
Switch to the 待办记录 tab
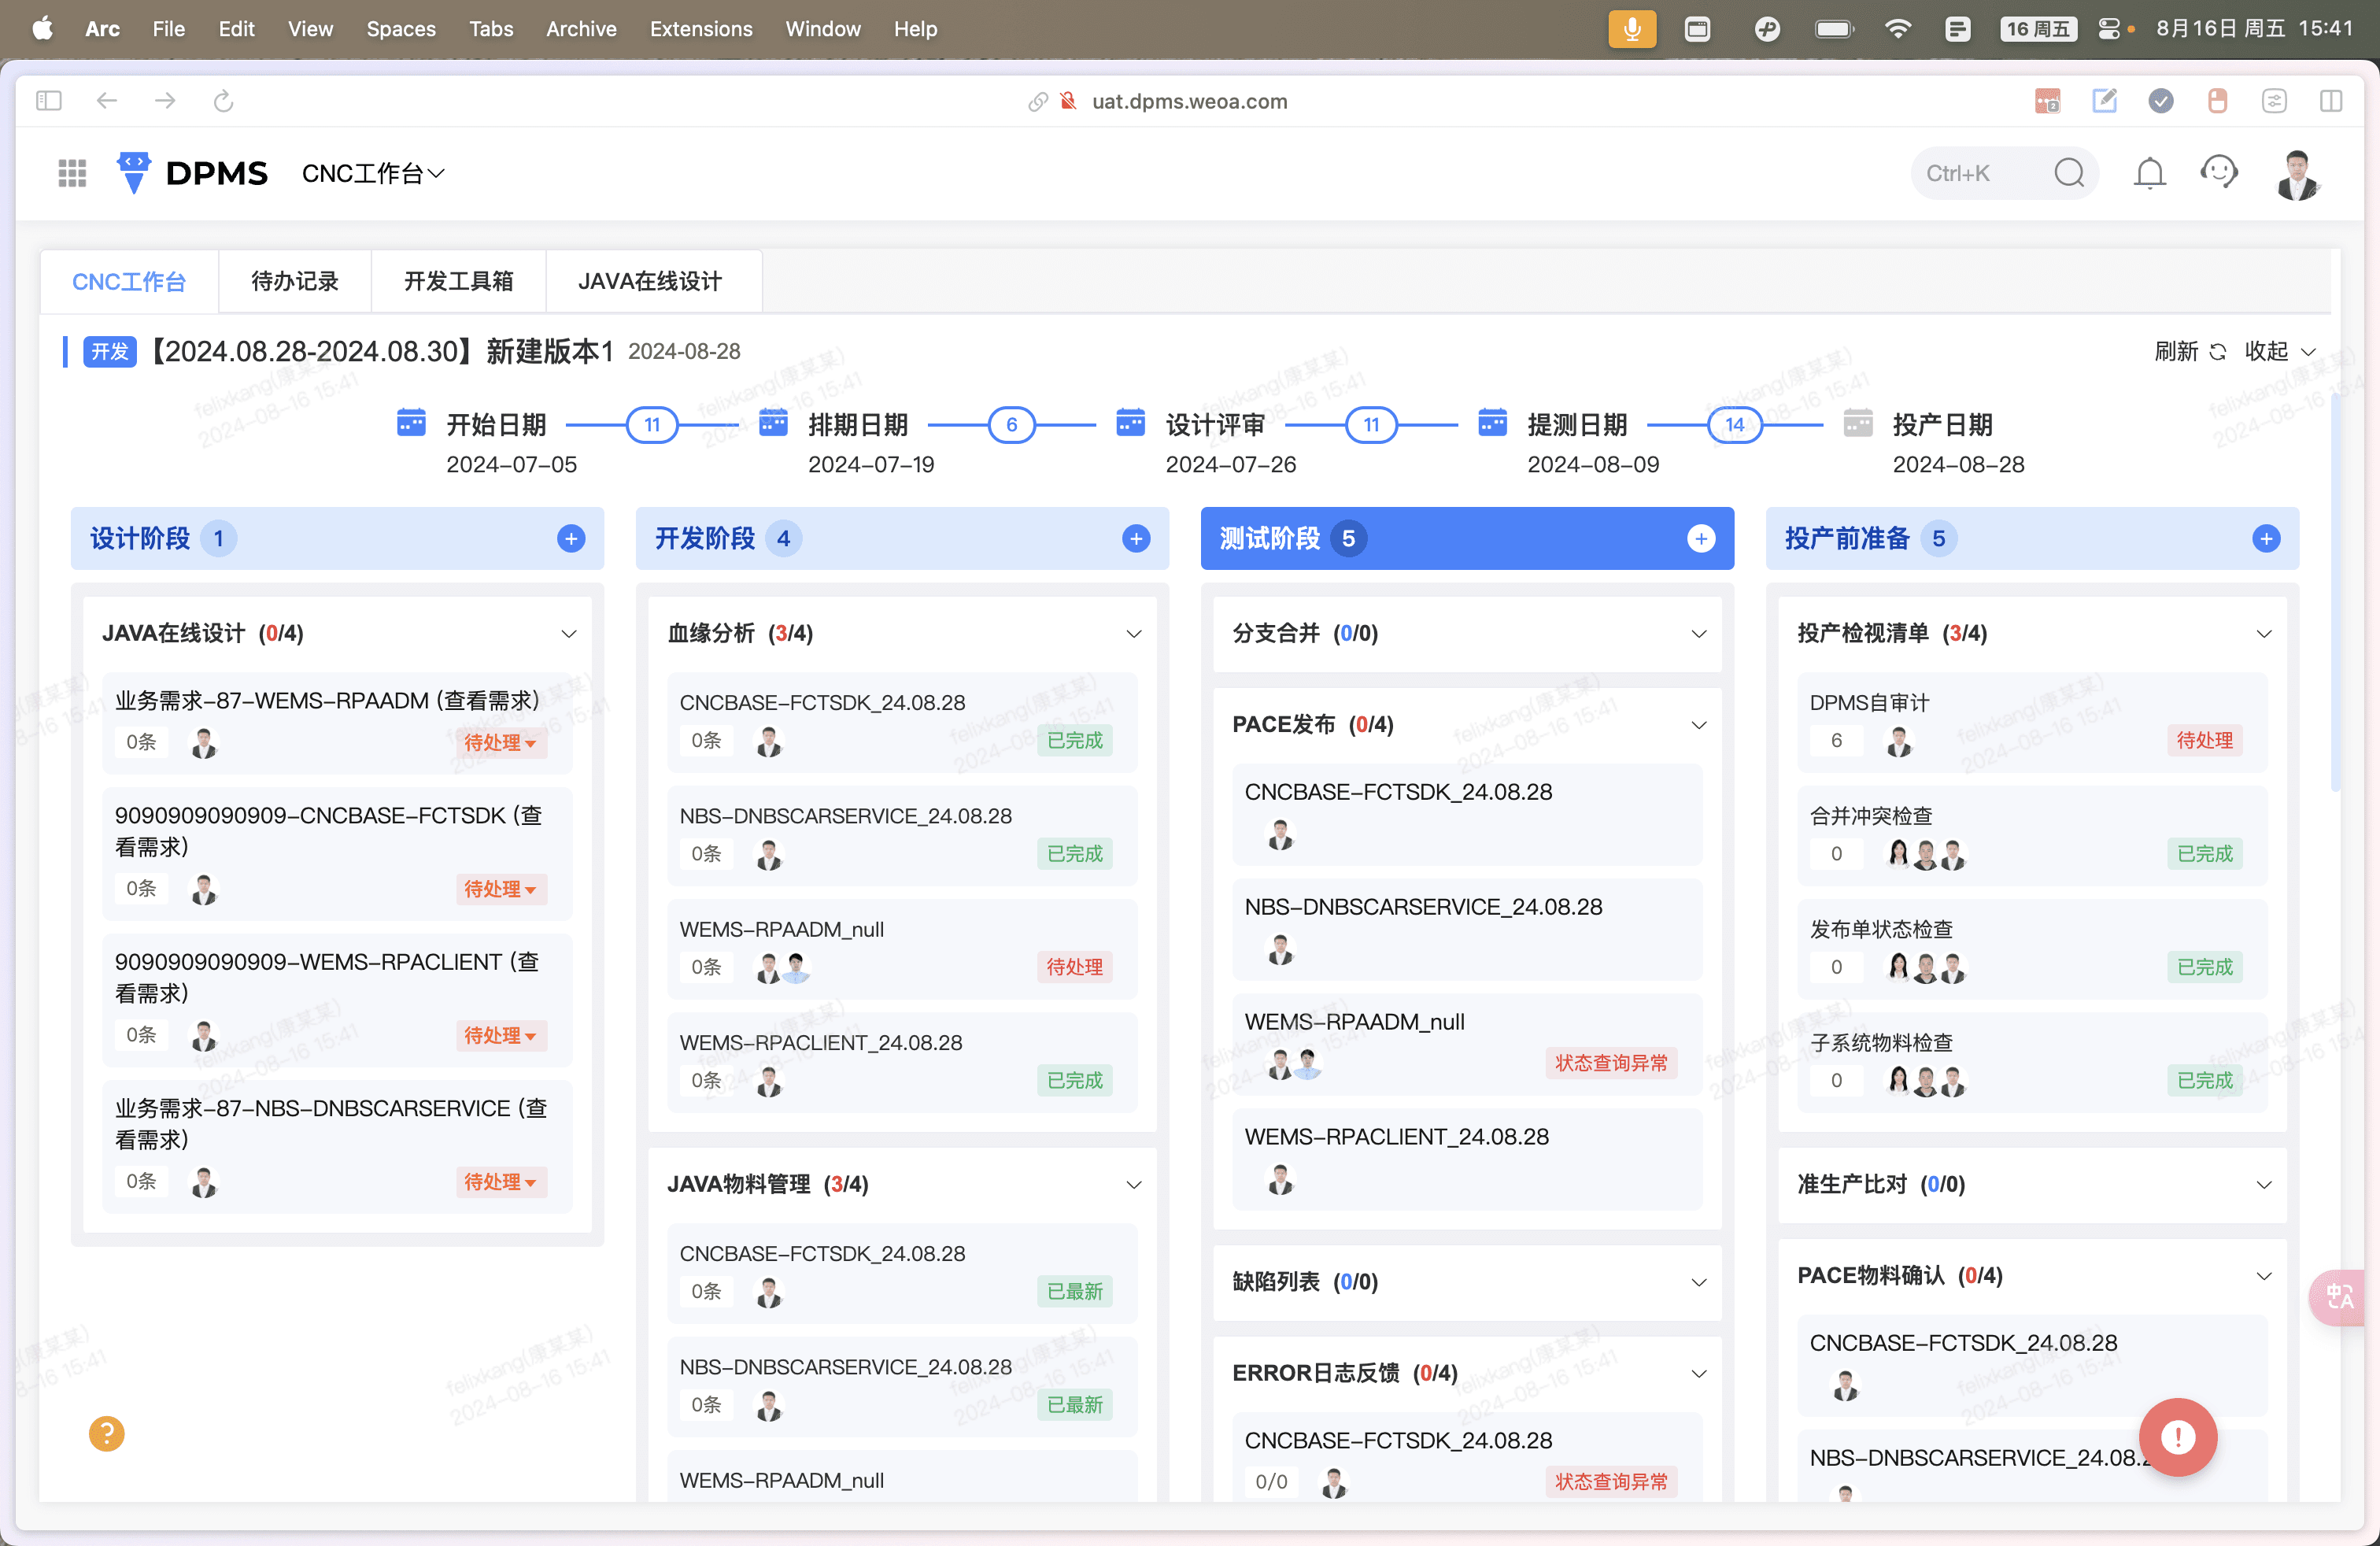pos(294,281)
